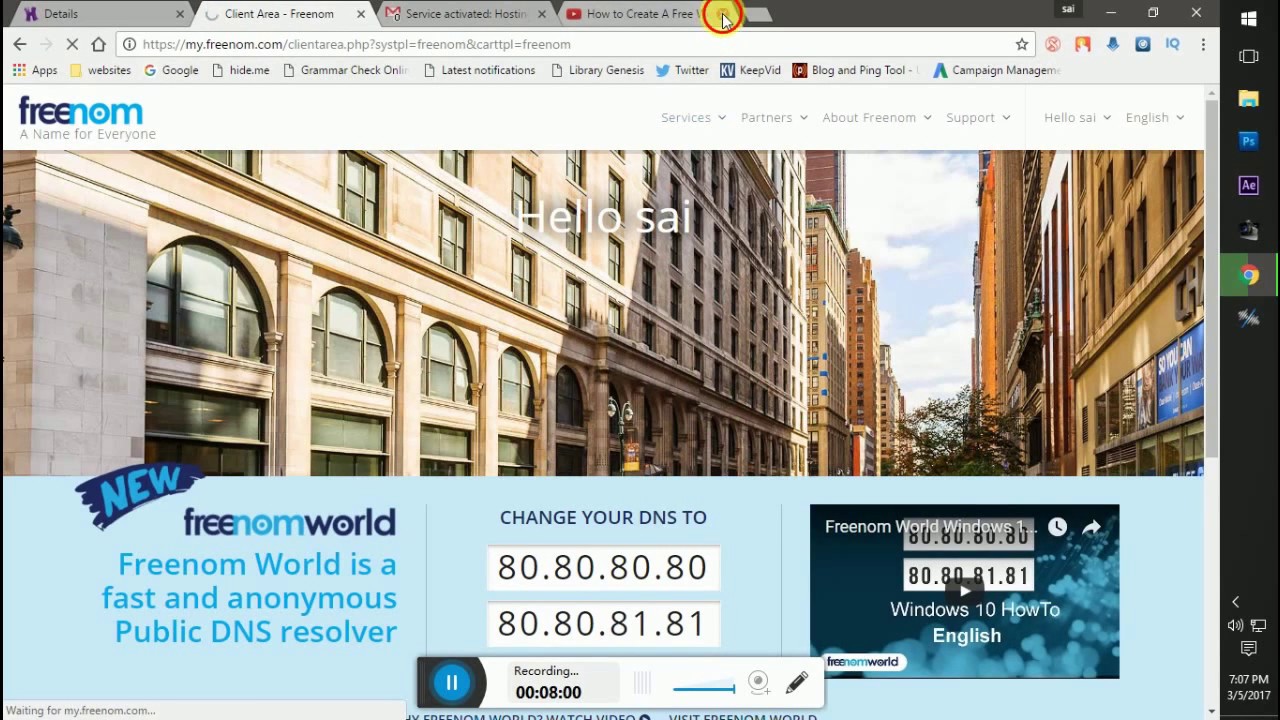Image resolution: width=1280 pixels, height=720 pixels.
Task: Open the waveform app on the taskbar
Action: click(1248, 318)
